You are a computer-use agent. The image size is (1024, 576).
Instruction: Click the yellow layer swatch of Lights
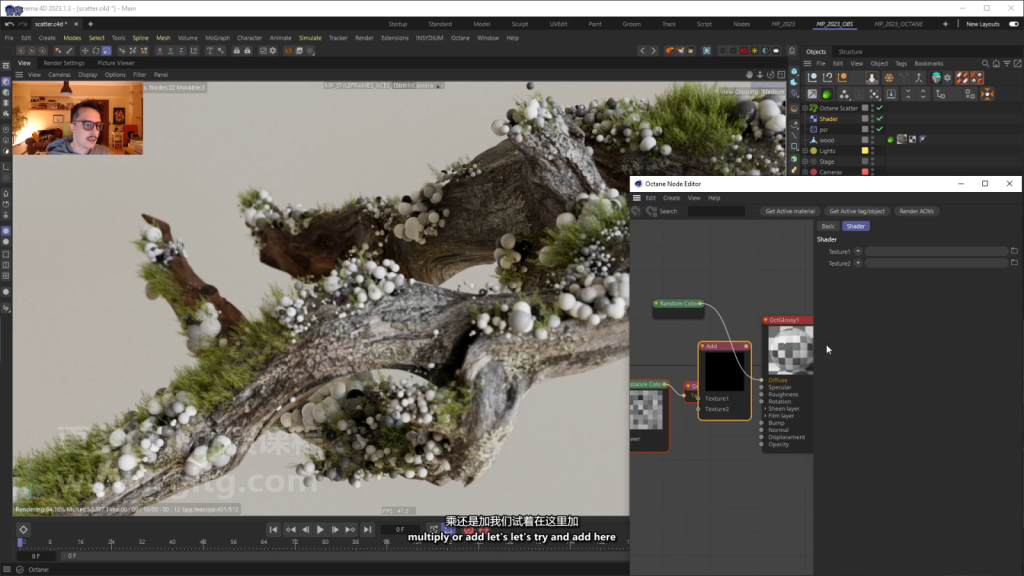coord(865,151)
